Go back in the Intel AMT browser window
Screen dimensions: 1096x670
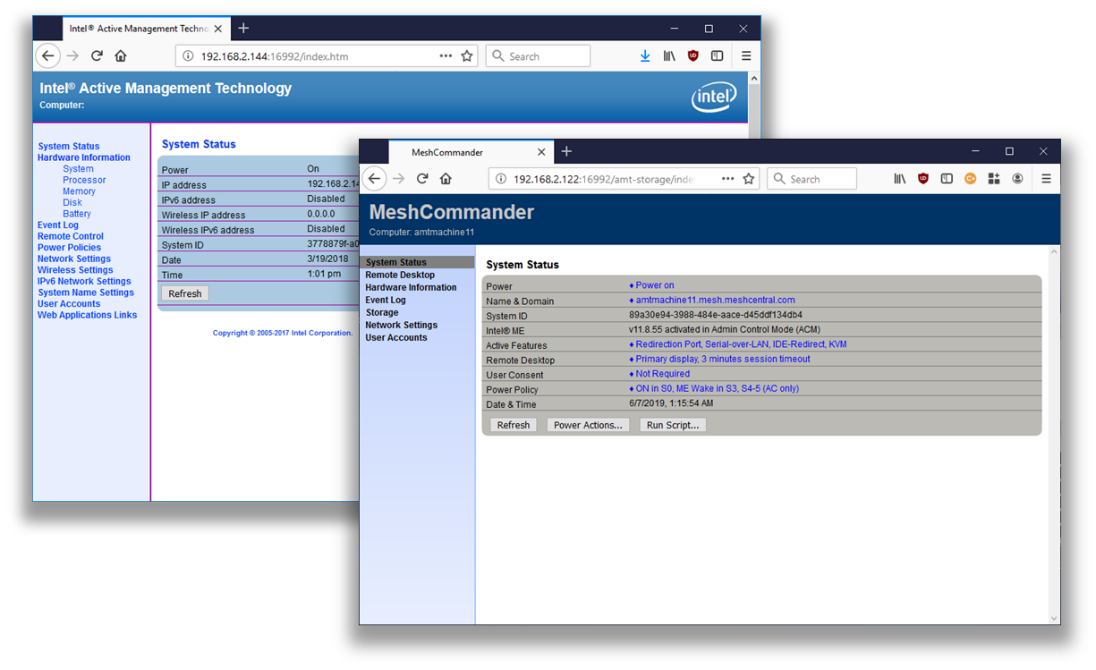tap(48, 56)
